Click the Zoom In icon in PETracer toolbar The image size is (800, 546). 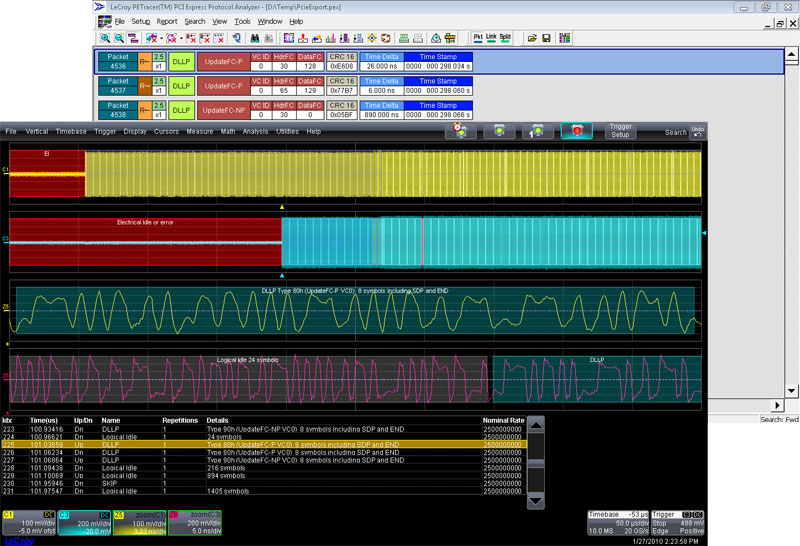[x=105, y=38]
